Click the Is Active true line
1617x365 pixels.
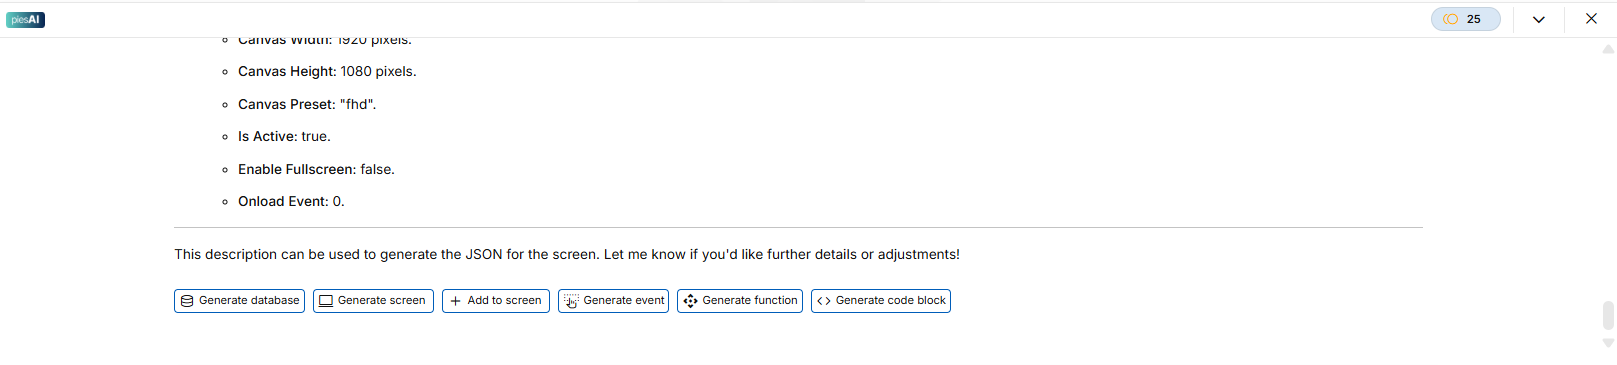284,136
